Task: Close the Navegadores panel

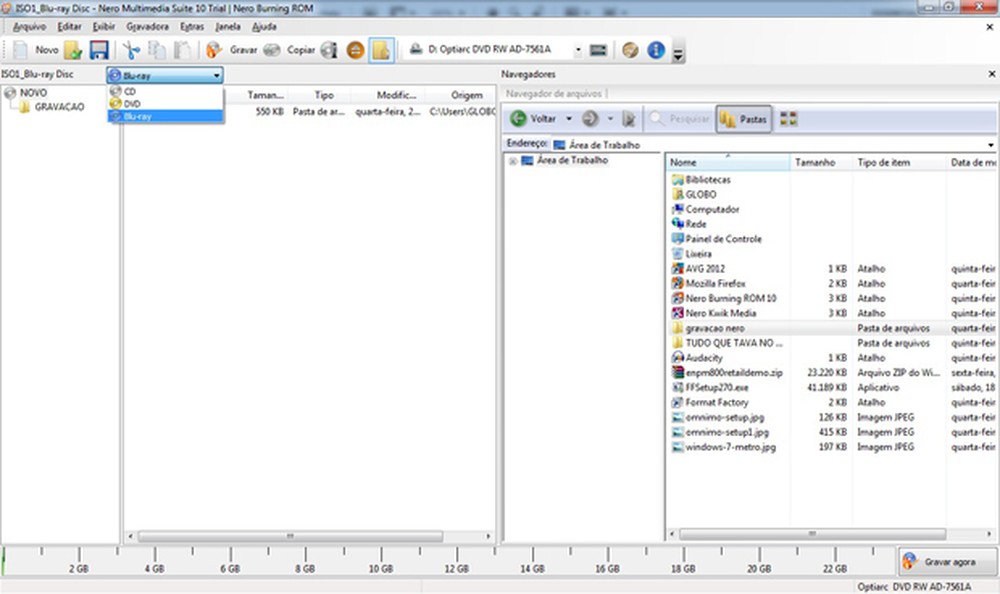Action: 991,74
